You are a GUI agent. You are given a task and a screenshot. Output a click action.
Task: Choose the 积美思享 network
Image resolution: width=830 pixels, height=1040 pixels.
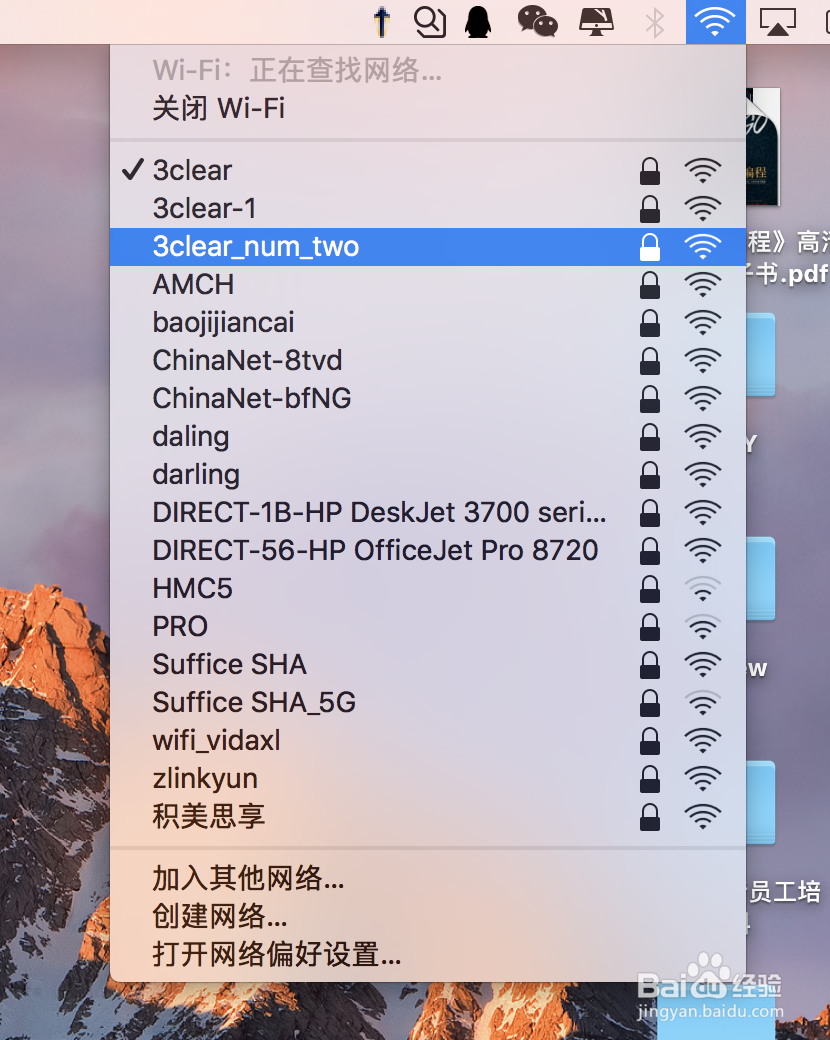[428, 816]
